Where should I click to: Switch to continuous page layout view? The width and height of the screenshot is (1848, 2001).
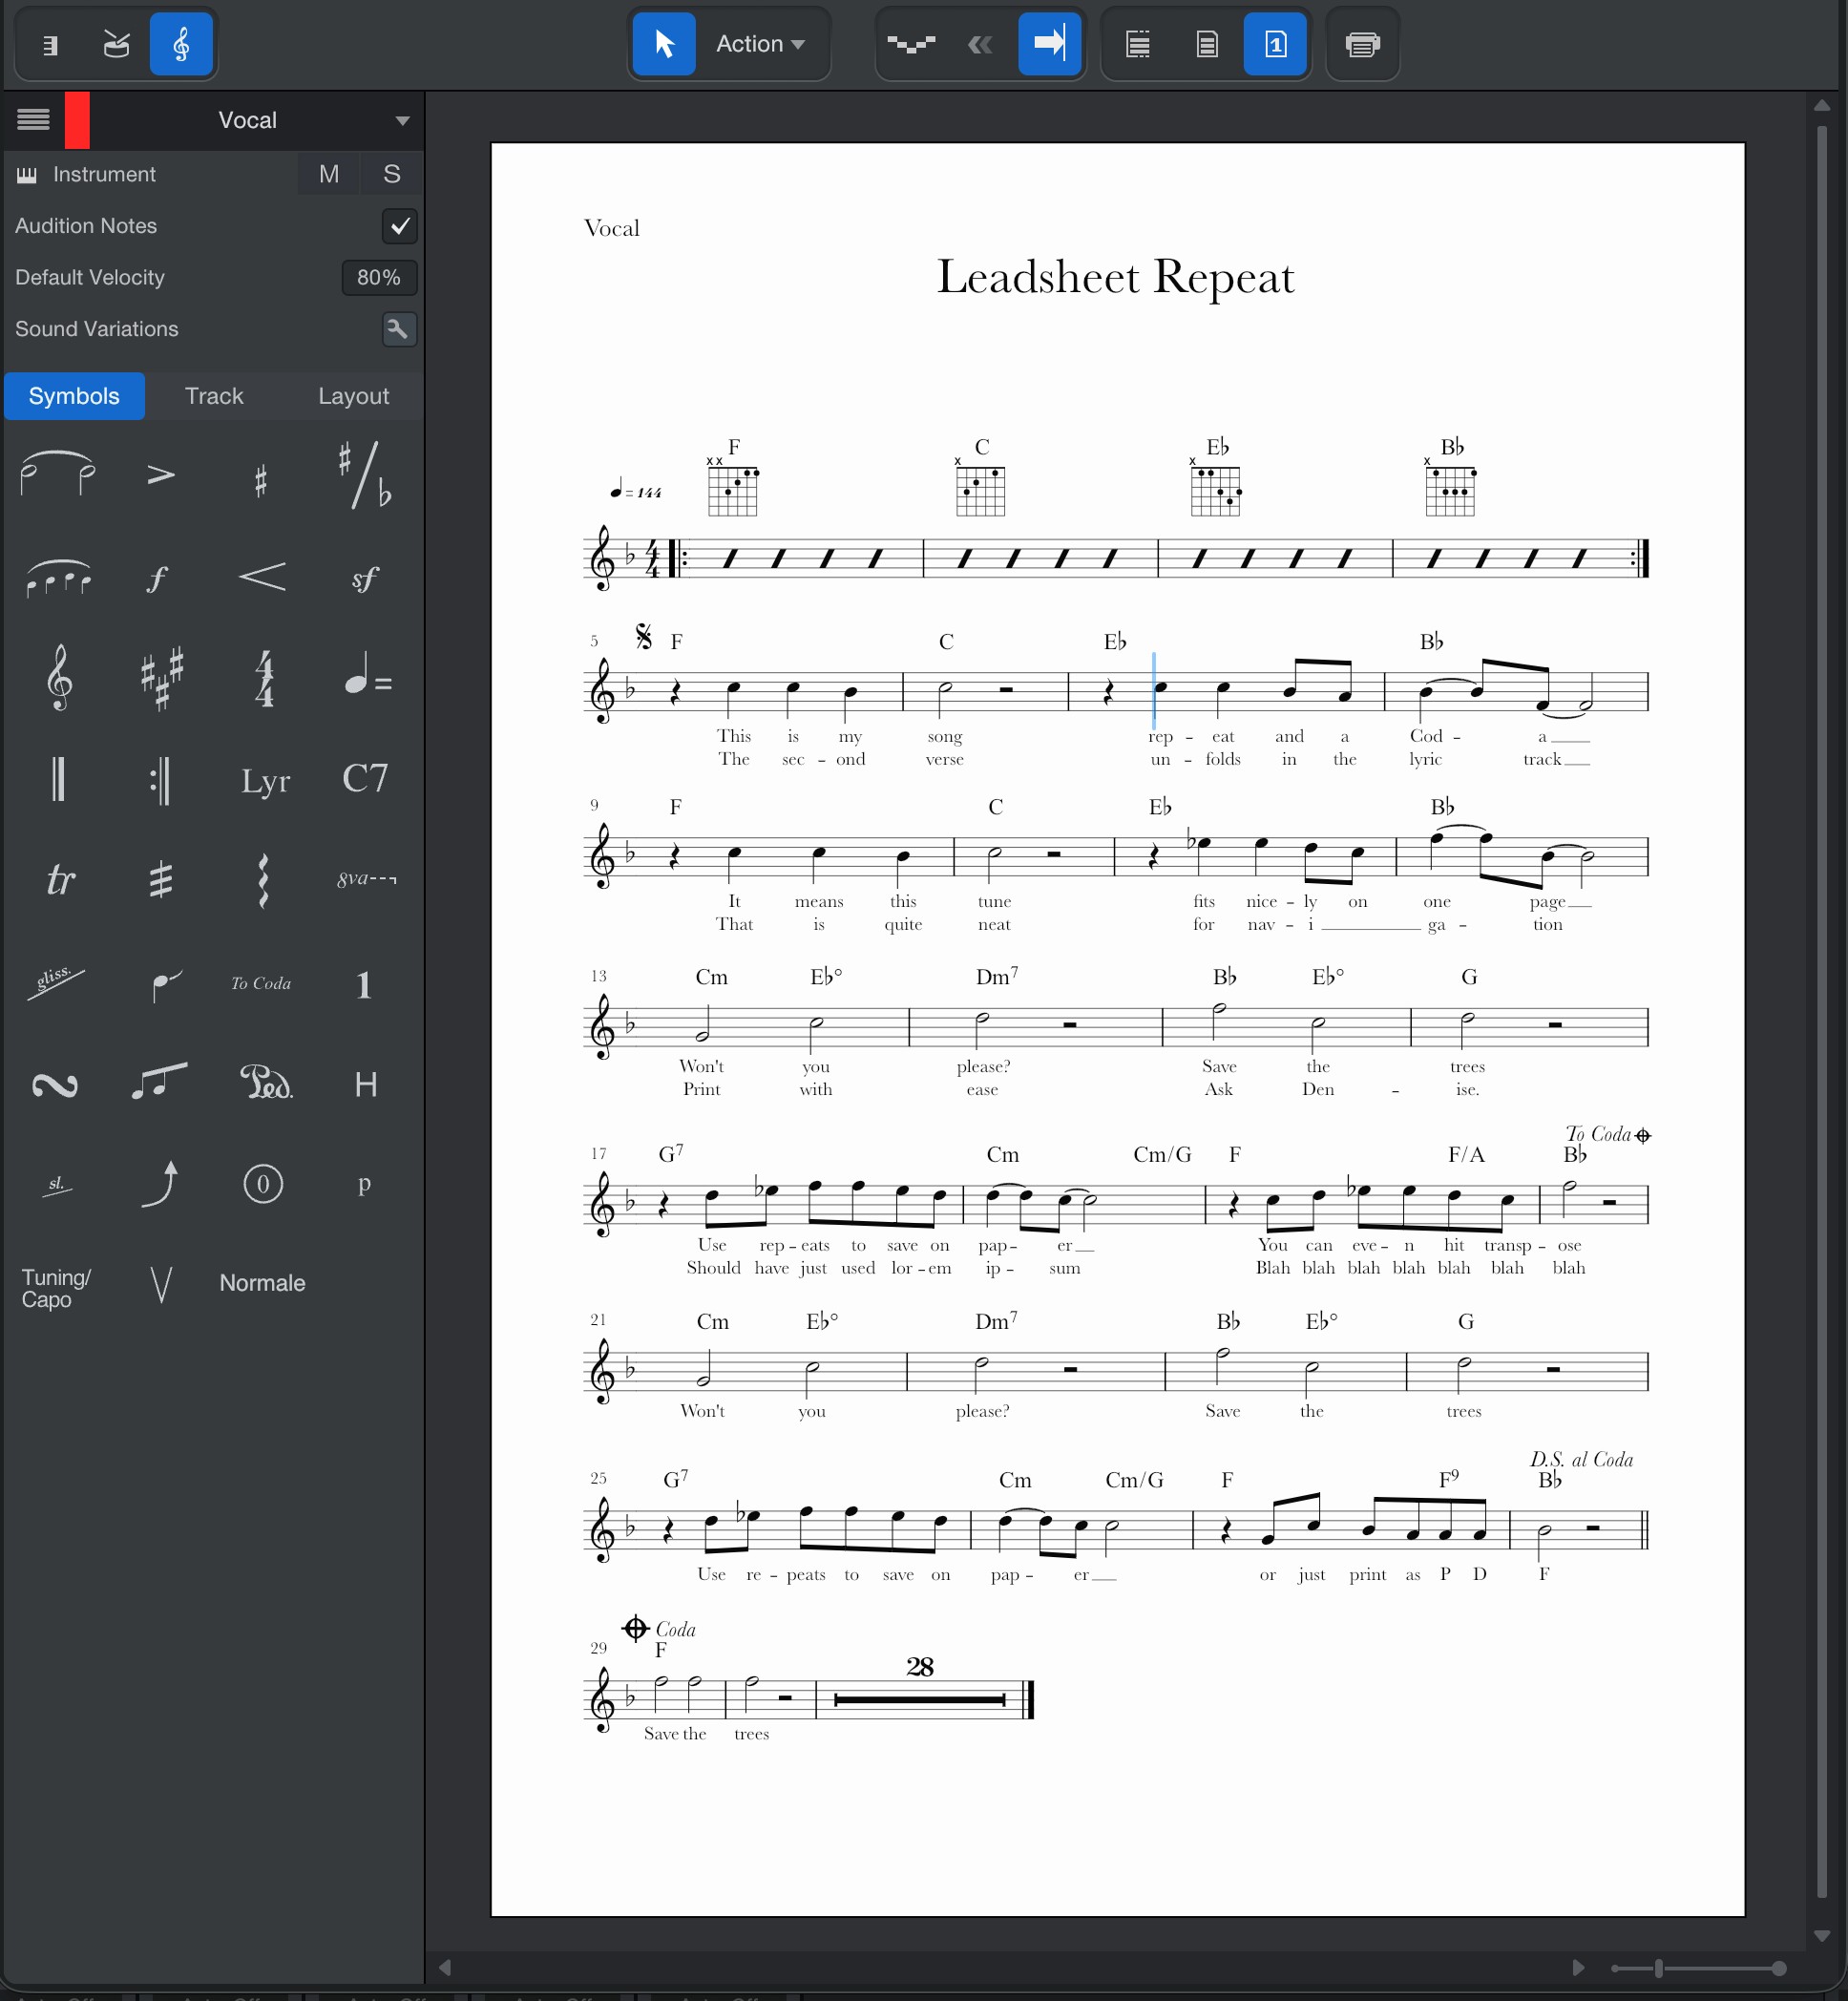coord(1138,44)
